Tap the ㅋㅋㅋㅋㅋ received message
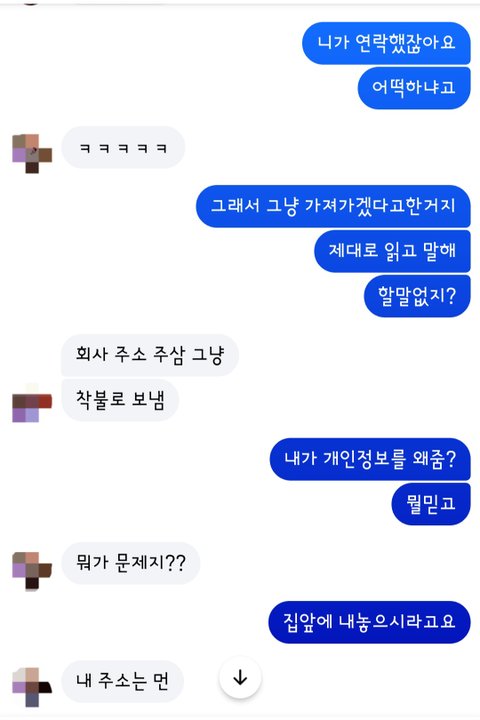This screenshot has width=480, height=720. (x=123, y=147)
